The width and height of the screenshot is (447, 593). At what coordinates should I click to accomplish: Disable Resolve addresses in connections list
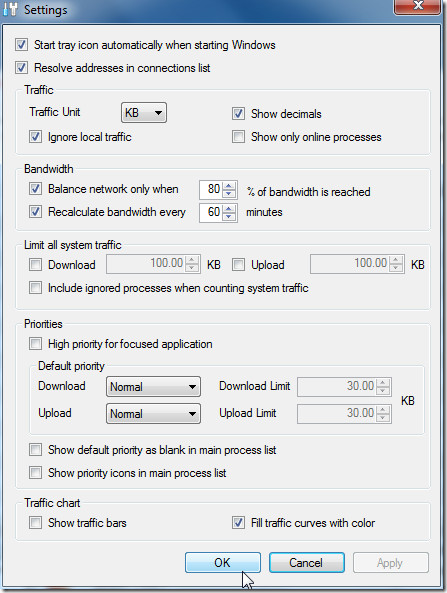(21, 68)
